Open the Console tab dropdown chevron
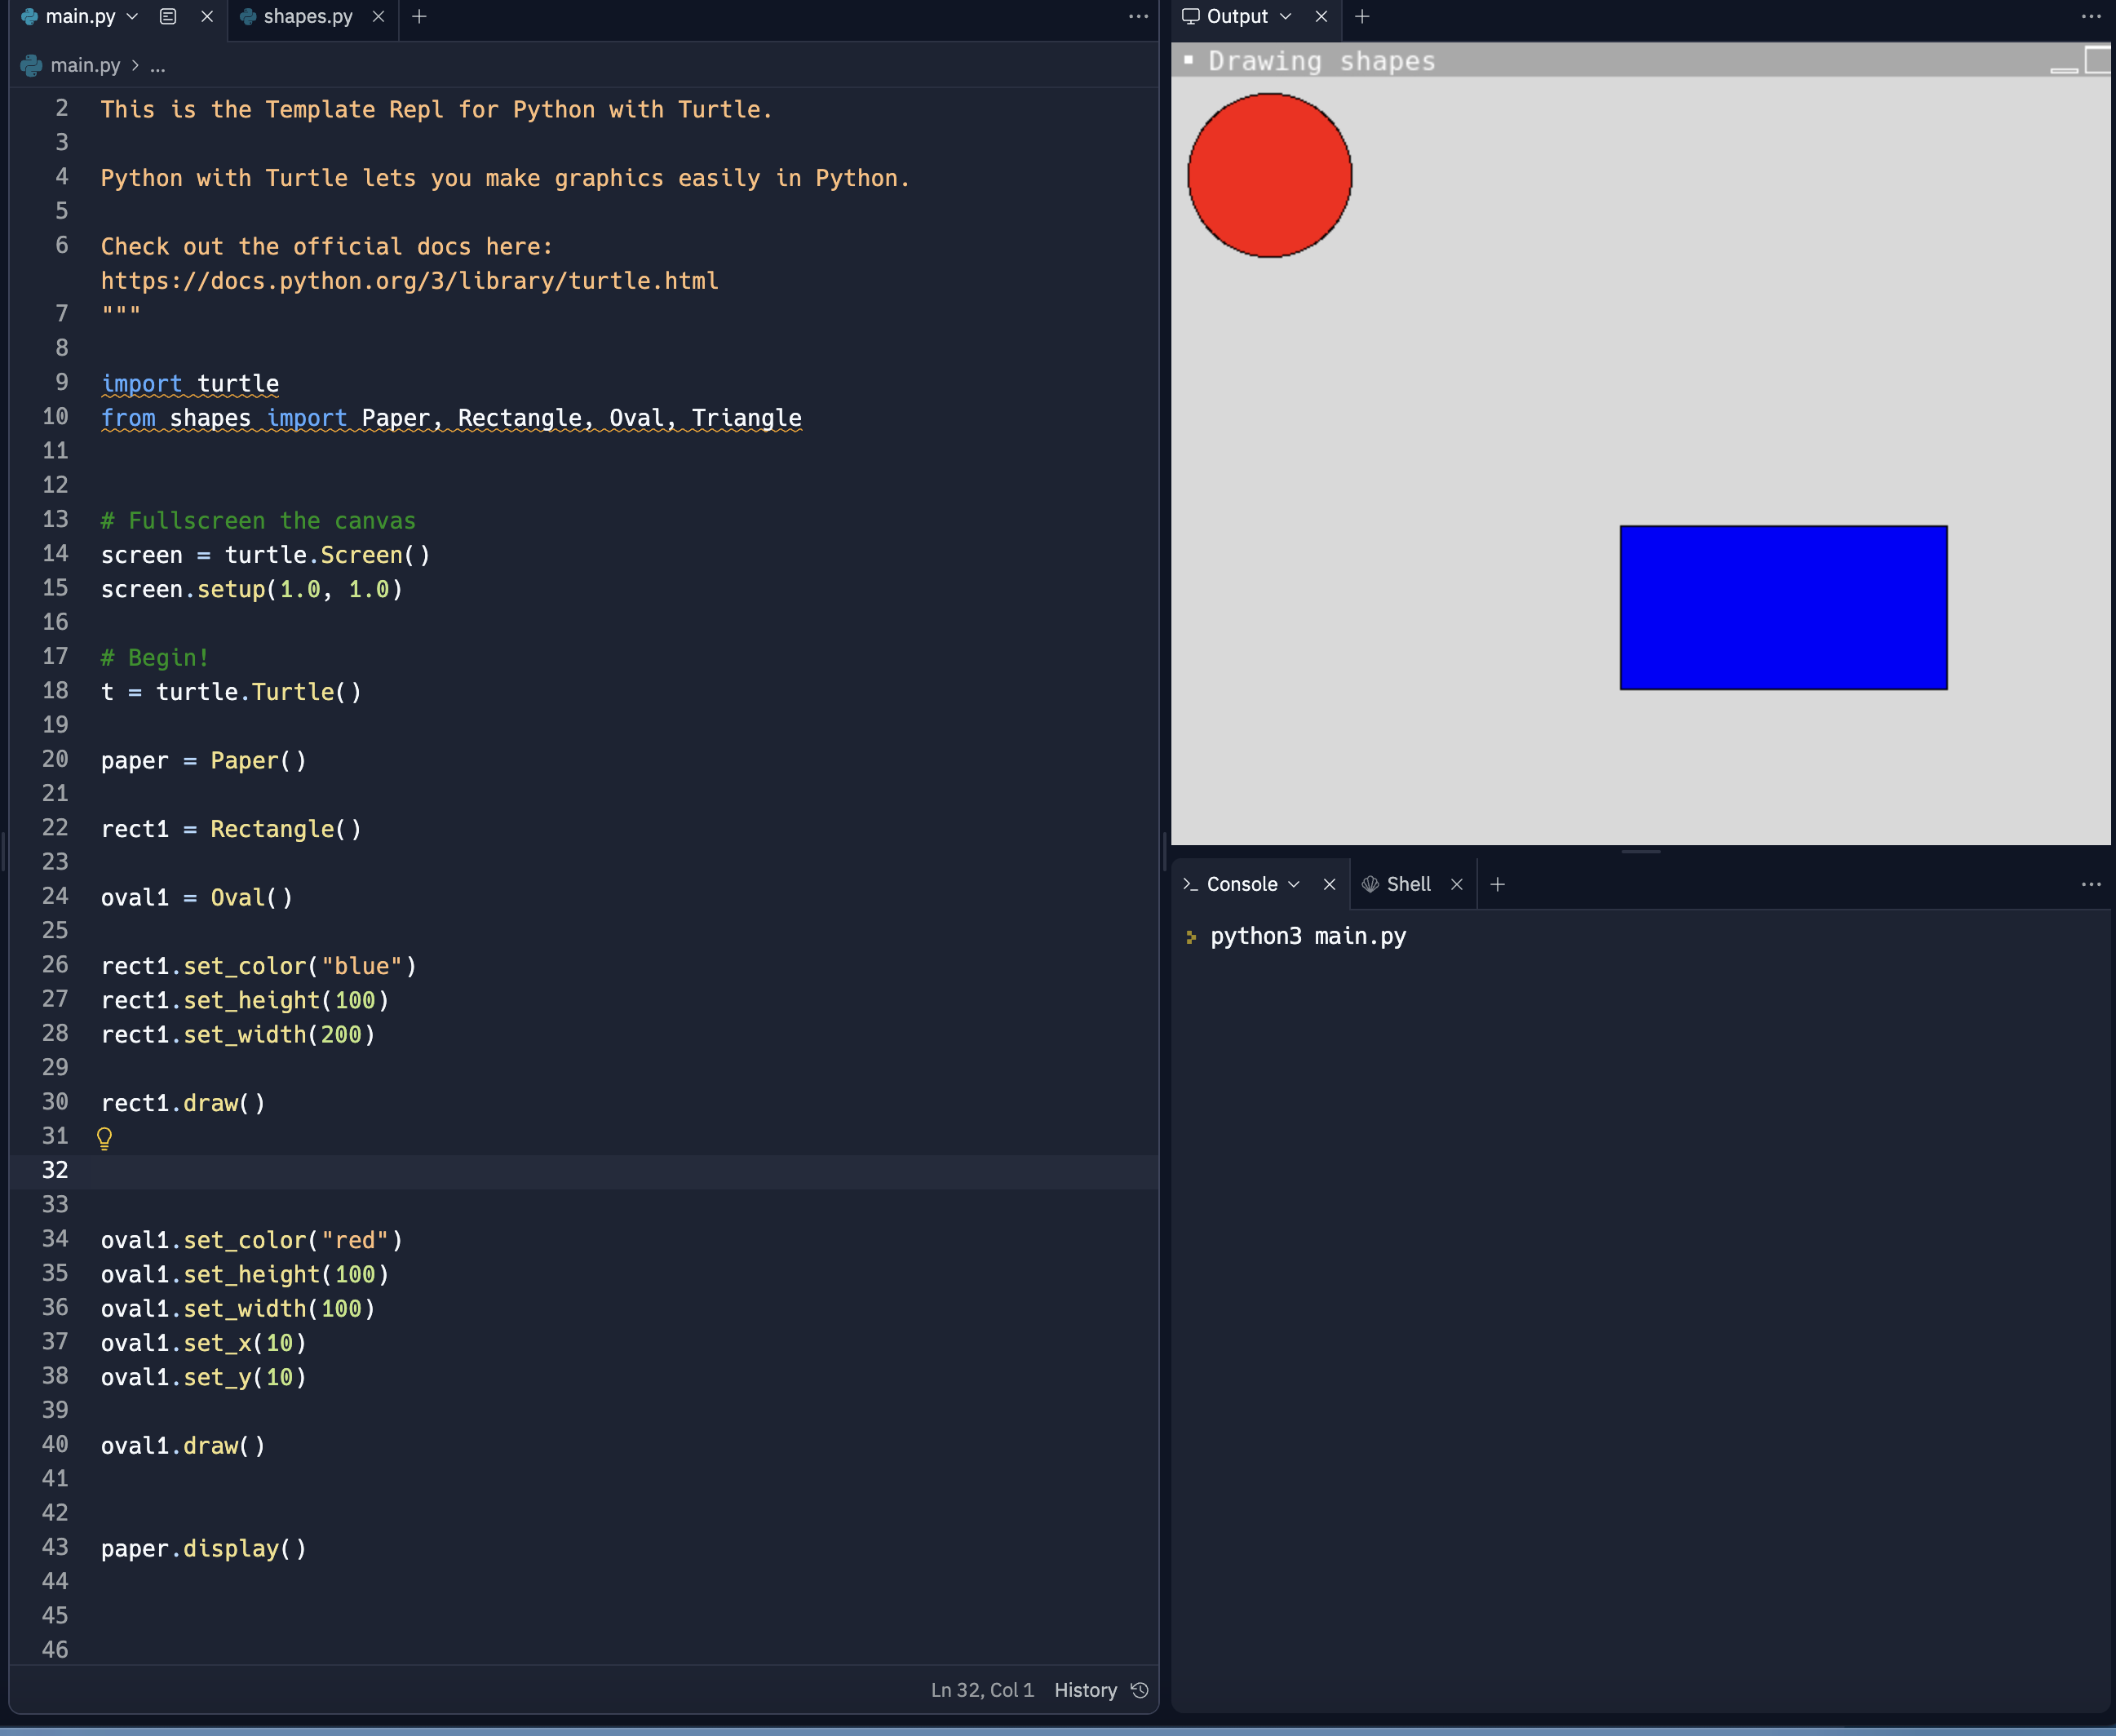The width and height of the screenshot is (2116, 1736). (x=1297, y=884)
